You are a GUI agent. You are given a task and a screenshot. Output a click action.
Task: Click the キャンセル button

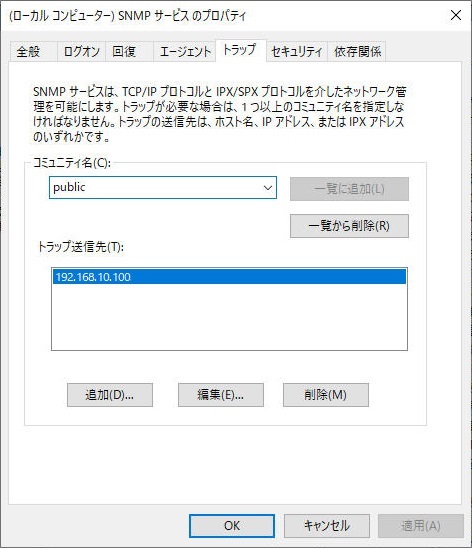click(x=327, y=526)
